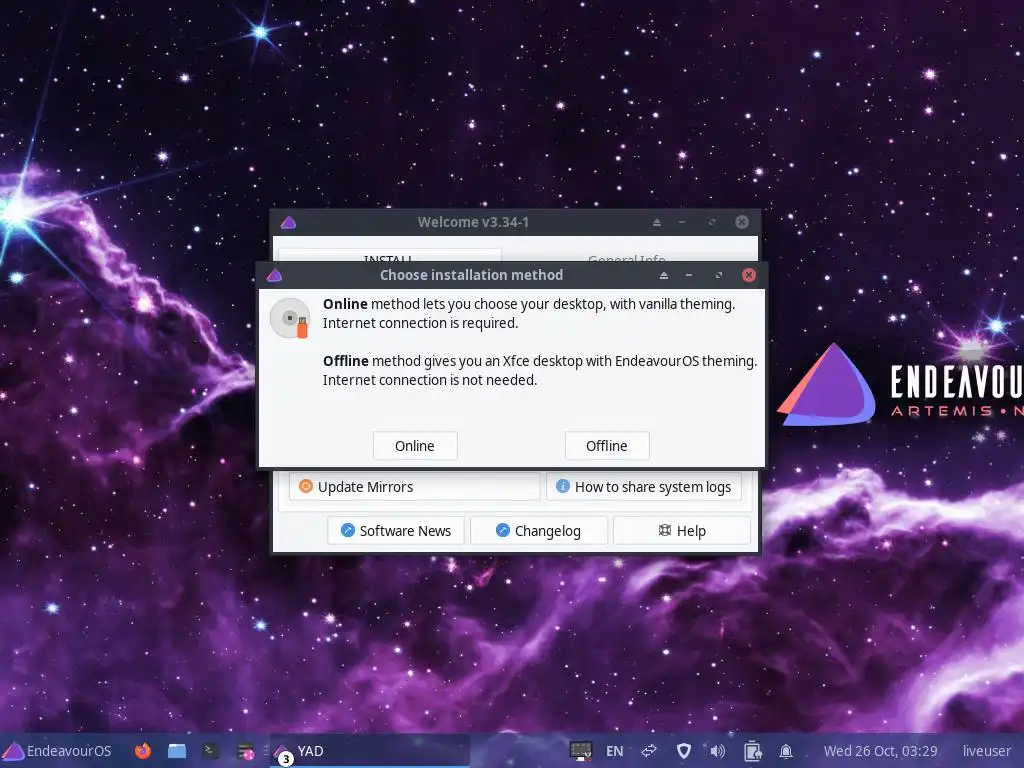Click the shade arrow in Welcome window titlebar
The image size is (1024, 768).
click(657, 222)
